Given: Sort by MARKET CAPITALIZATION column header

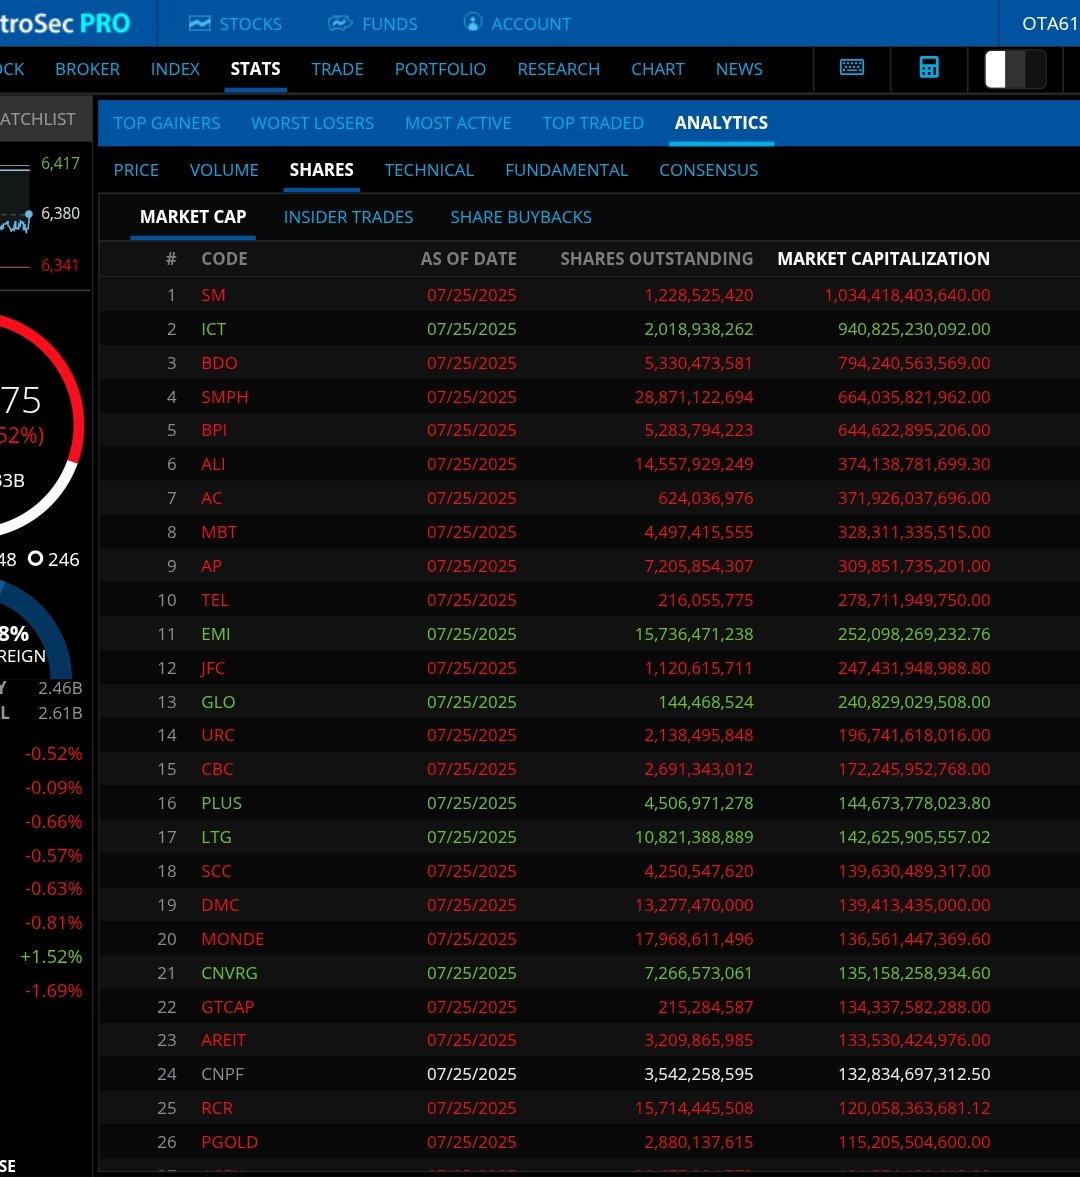Looking at the screenshot, I should tap(883, 259).
